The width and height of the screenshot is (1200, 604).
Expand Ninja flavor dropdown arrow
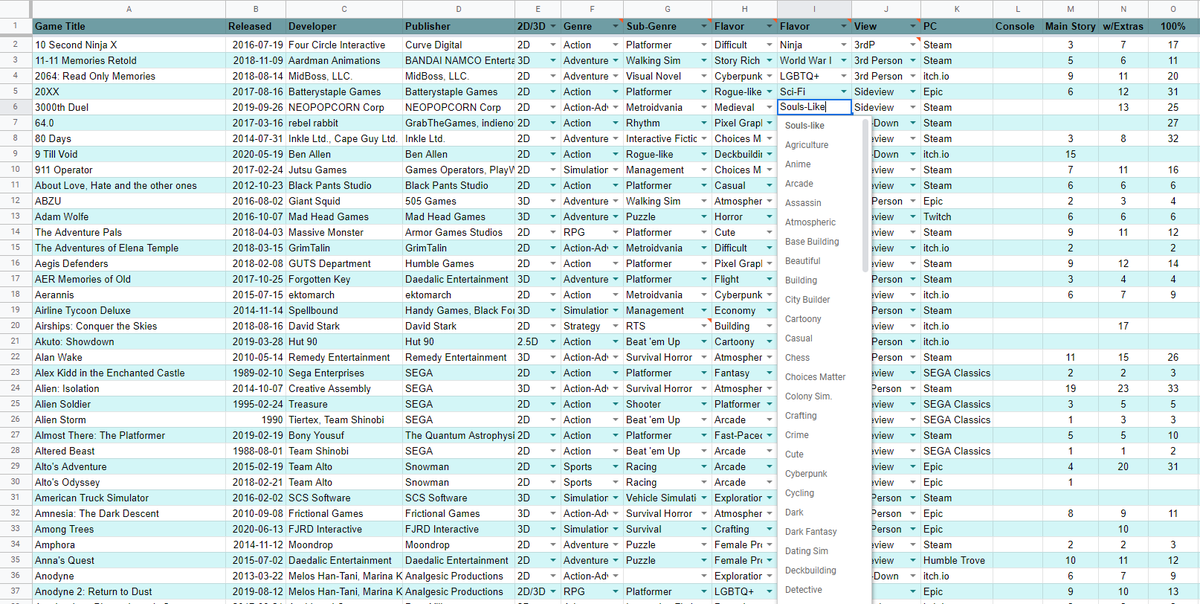843,45
